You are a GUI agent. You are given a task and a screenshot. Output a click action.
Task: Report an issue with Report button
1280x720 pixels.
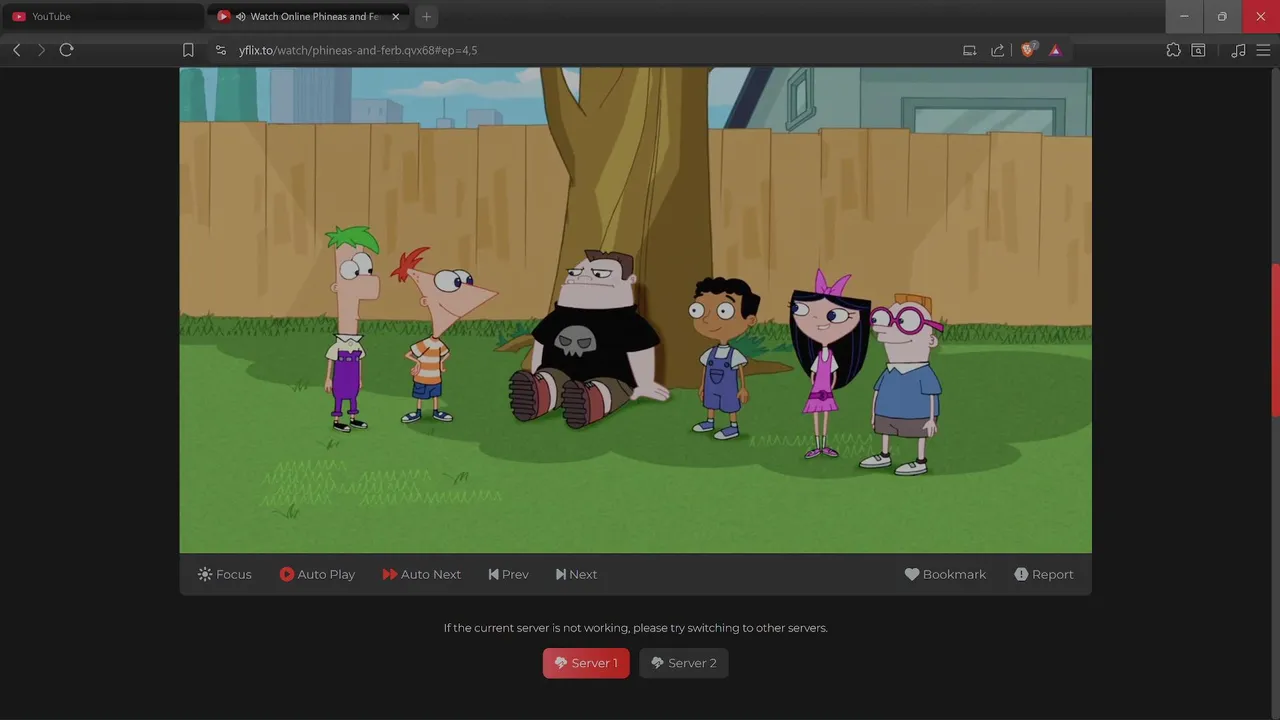tap(1043, 574)
